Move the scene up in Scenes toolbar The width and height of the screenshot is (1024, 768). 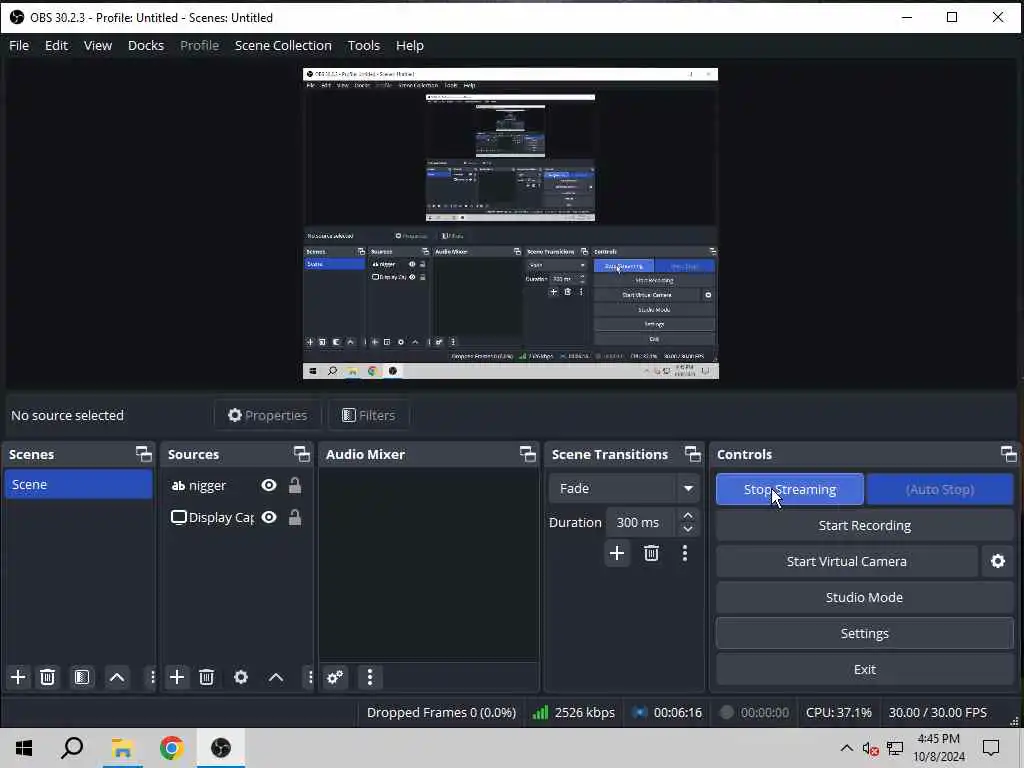(117, 677)
